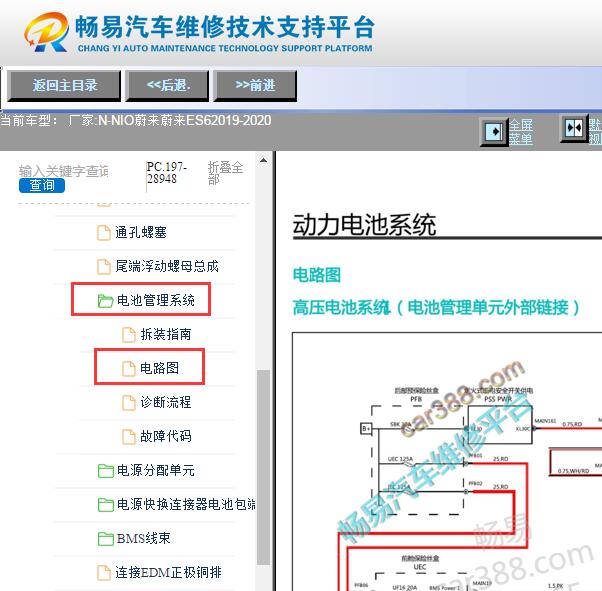Focus the 输入关键字查询 keyword search field
The height and width of the screenshot is (591, 602).
(64, 171)
